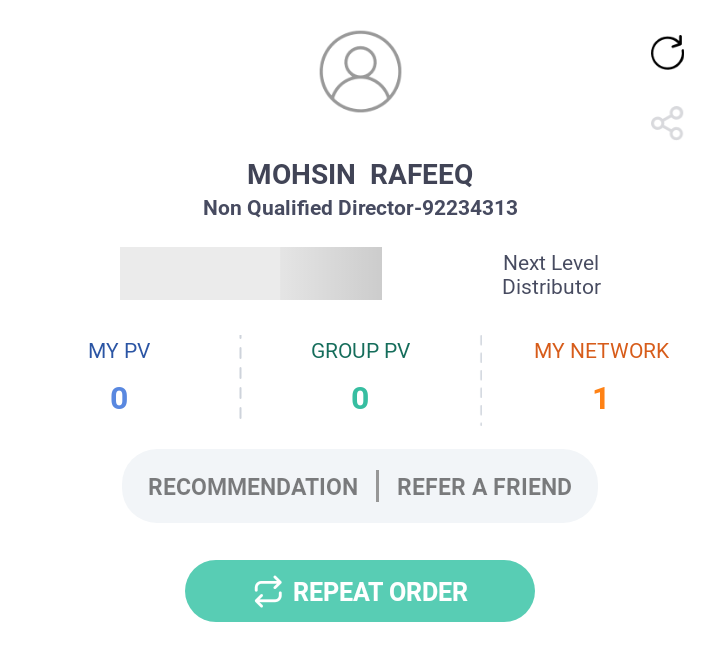The width and height of the screenshot is (720, 648).
Task: Tap the profile avatar placeholder icon
Action: click(x=360, y=71)
